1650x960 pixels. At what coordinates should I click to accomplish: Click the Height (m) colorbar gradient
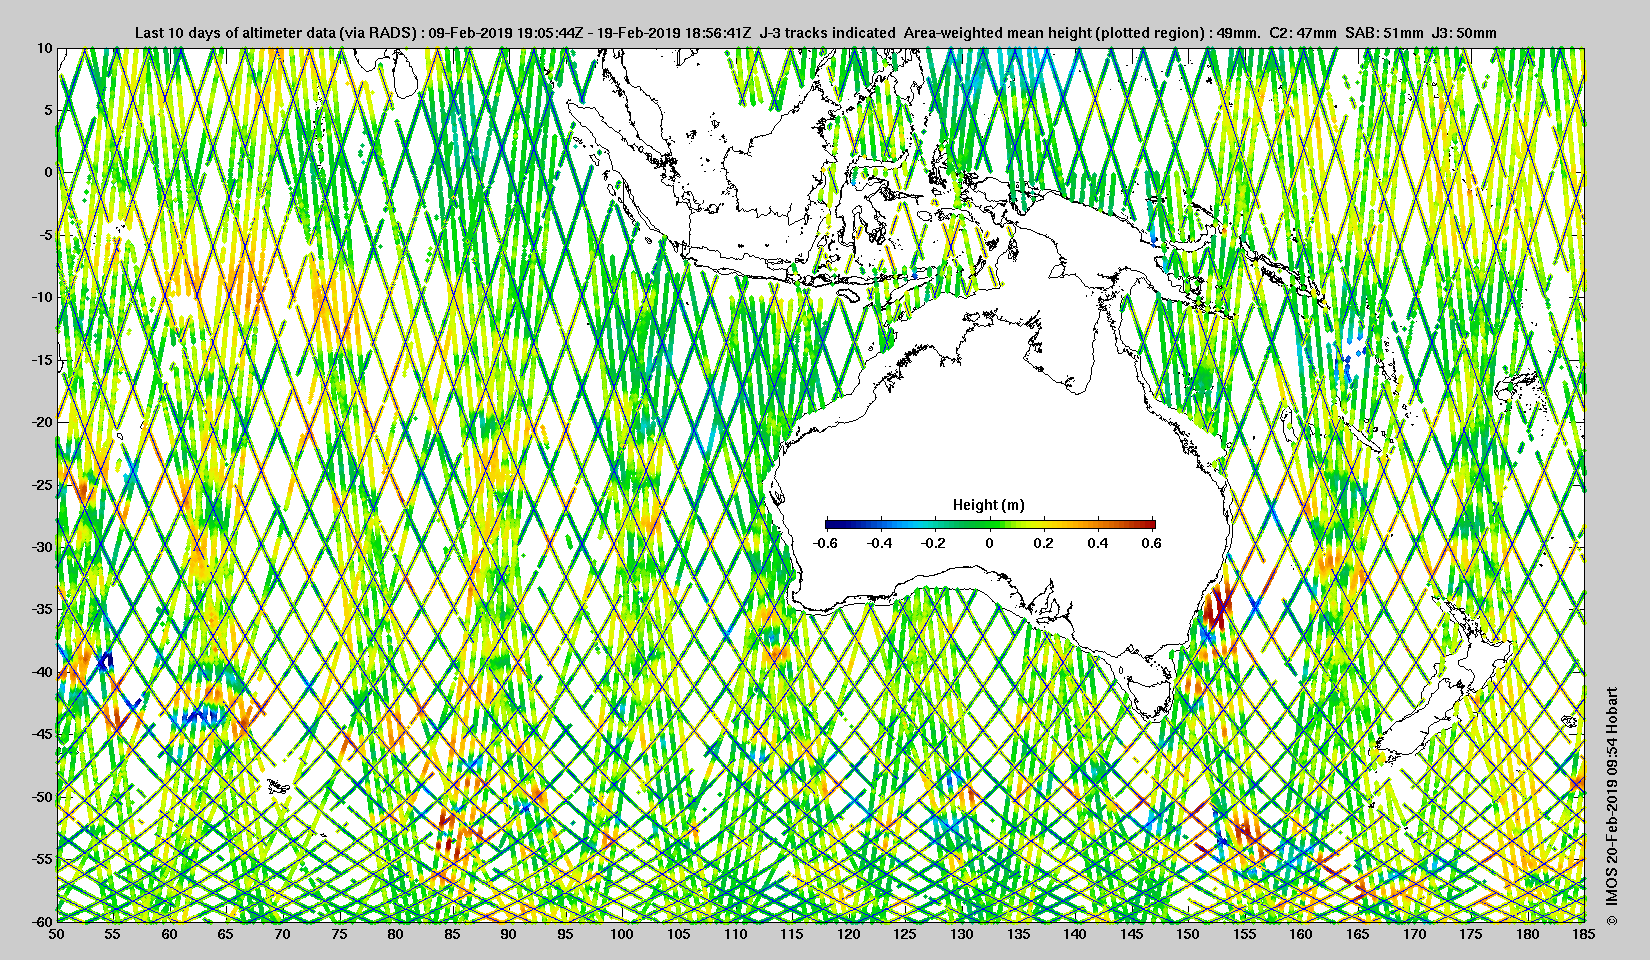point(990,524)
